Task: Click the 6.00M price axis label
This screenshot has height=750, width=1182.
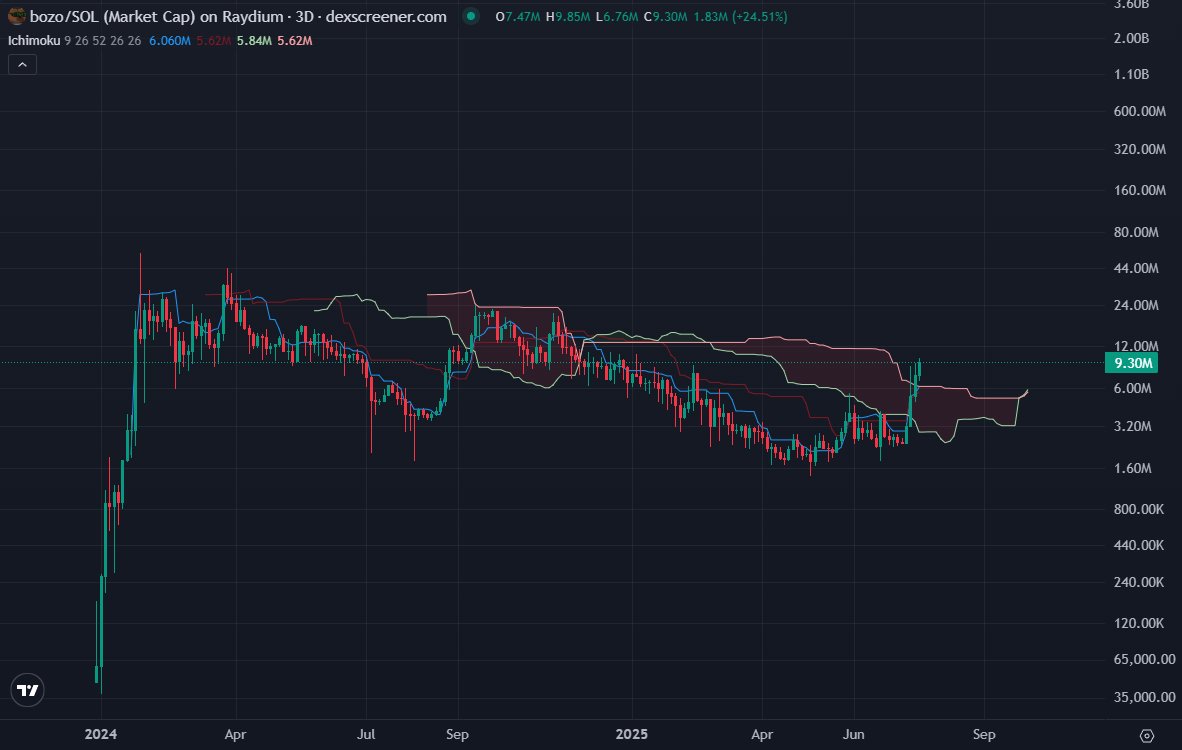Action: click(x=1132, y=388)
